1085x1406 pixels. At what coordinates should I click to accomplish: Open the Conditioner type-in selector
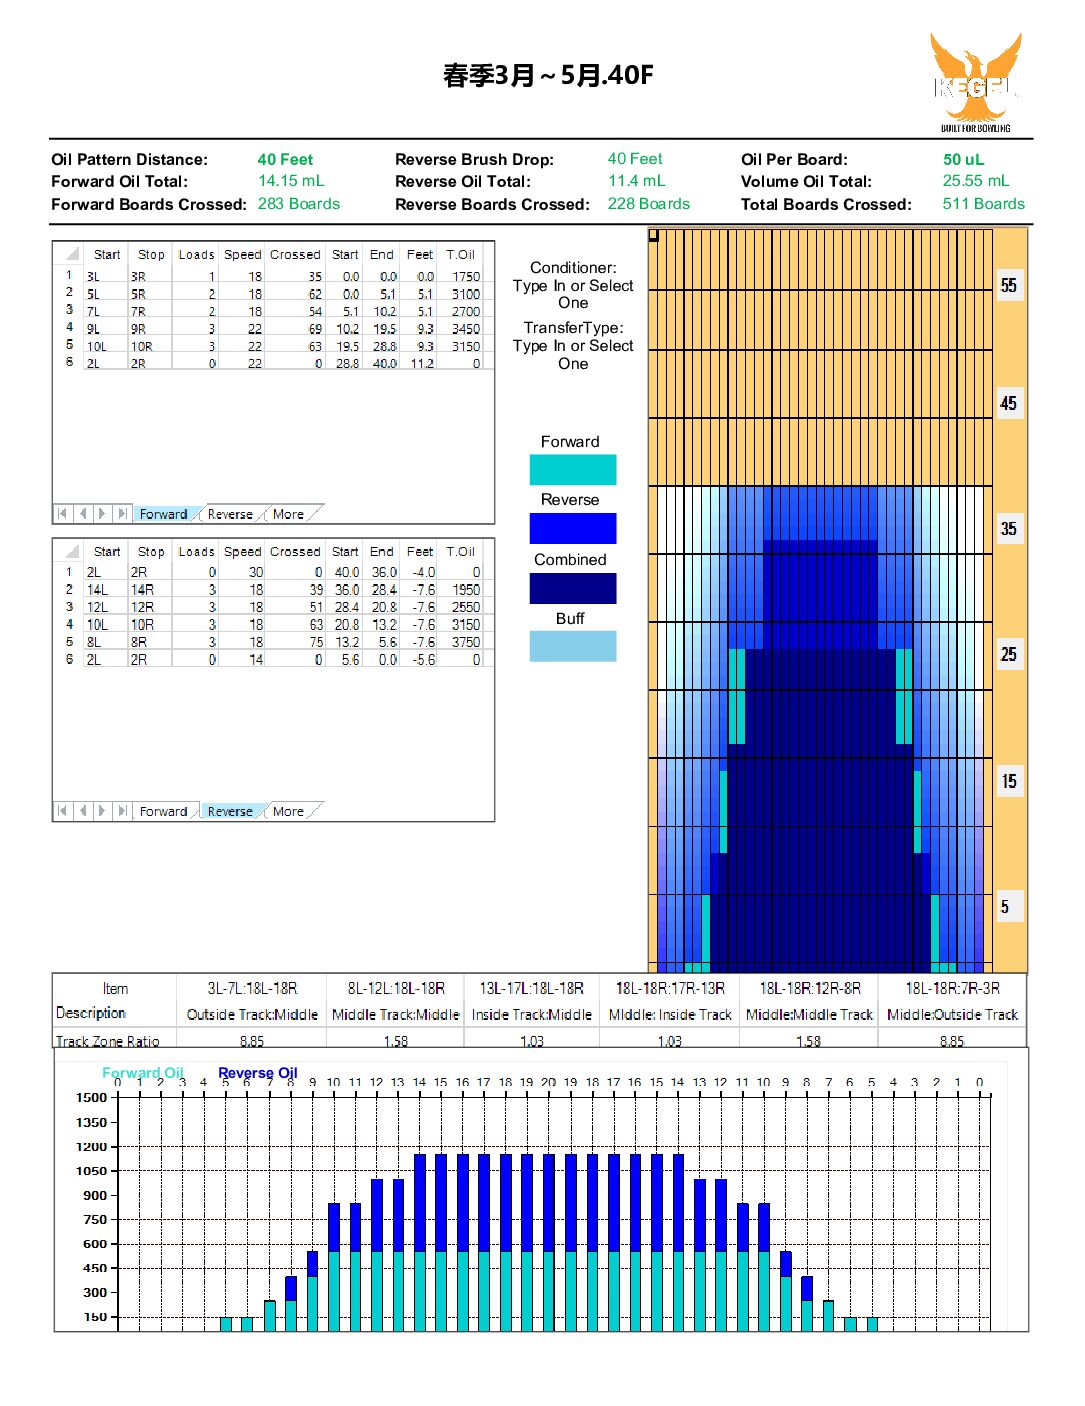[x=573, y=294]
